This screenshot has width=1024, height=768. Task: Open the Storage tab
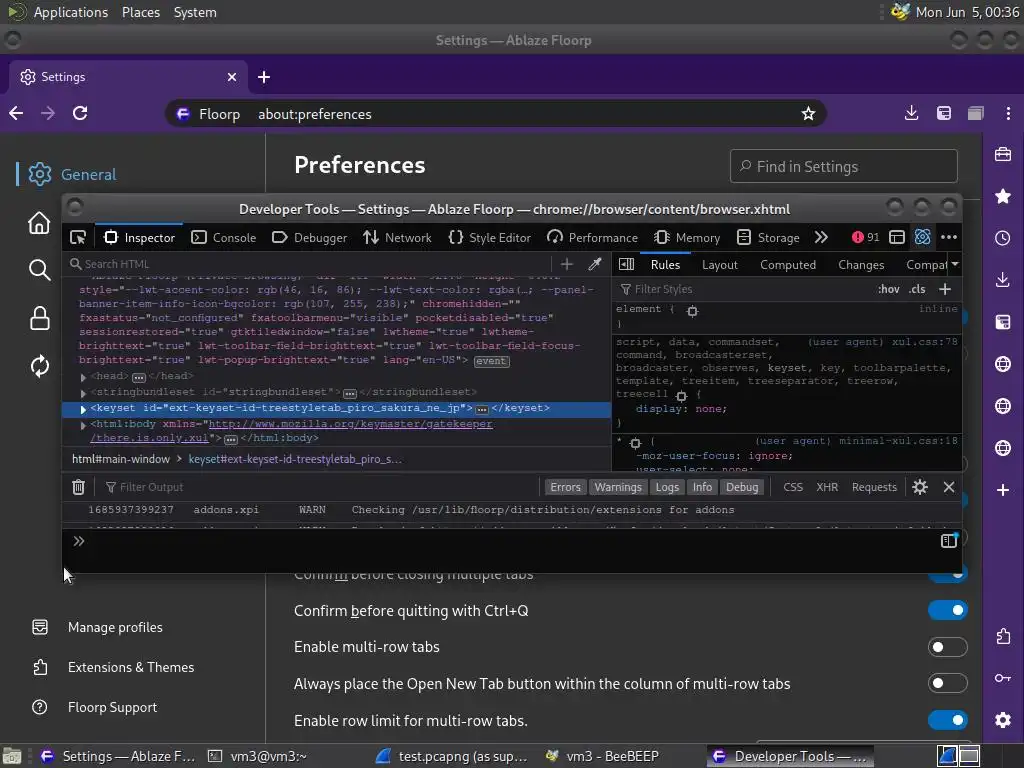(x=768, y=238)
